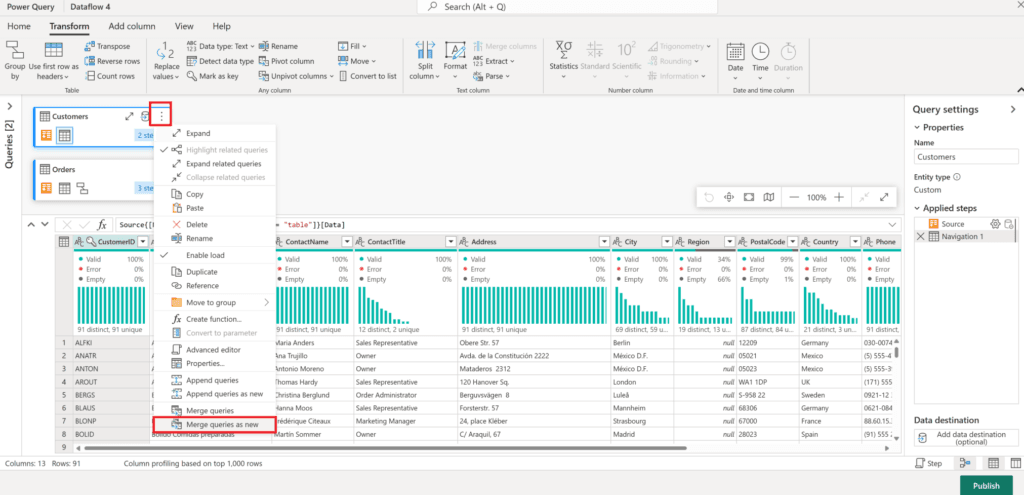1024x495 pixels.
Task: Open Split column tool
Action: [425, 62]
